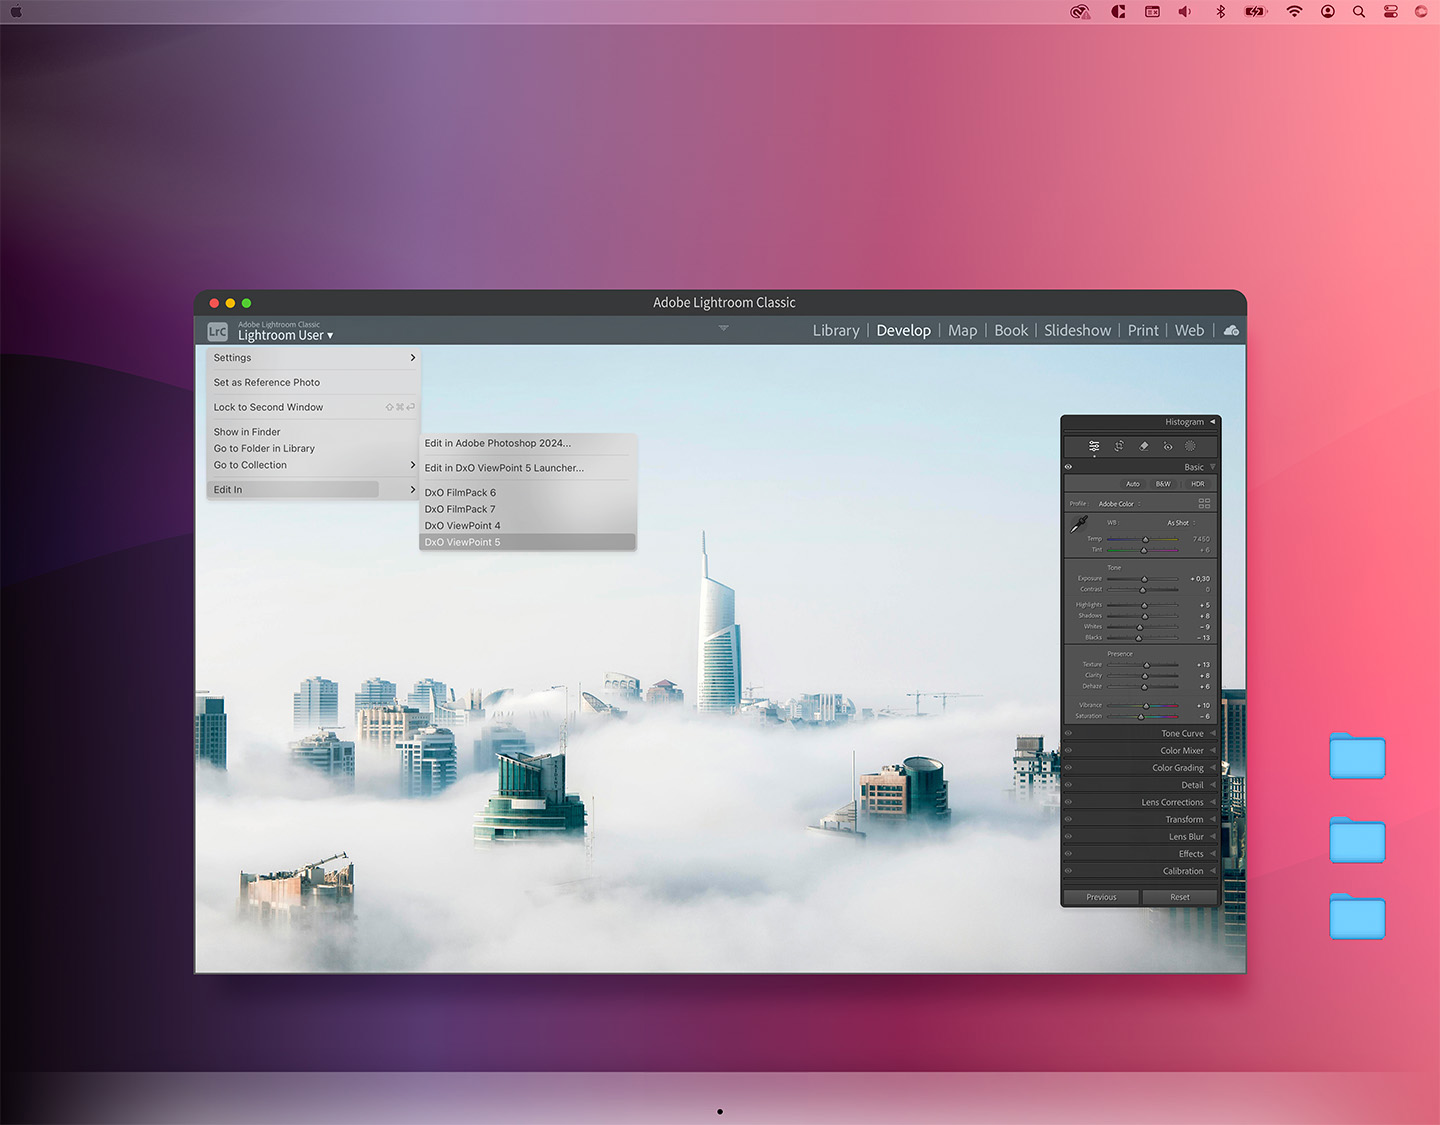1440x1125 pixels.
Task: Click the cloud sync status icon
Action: coord(1231,330)
